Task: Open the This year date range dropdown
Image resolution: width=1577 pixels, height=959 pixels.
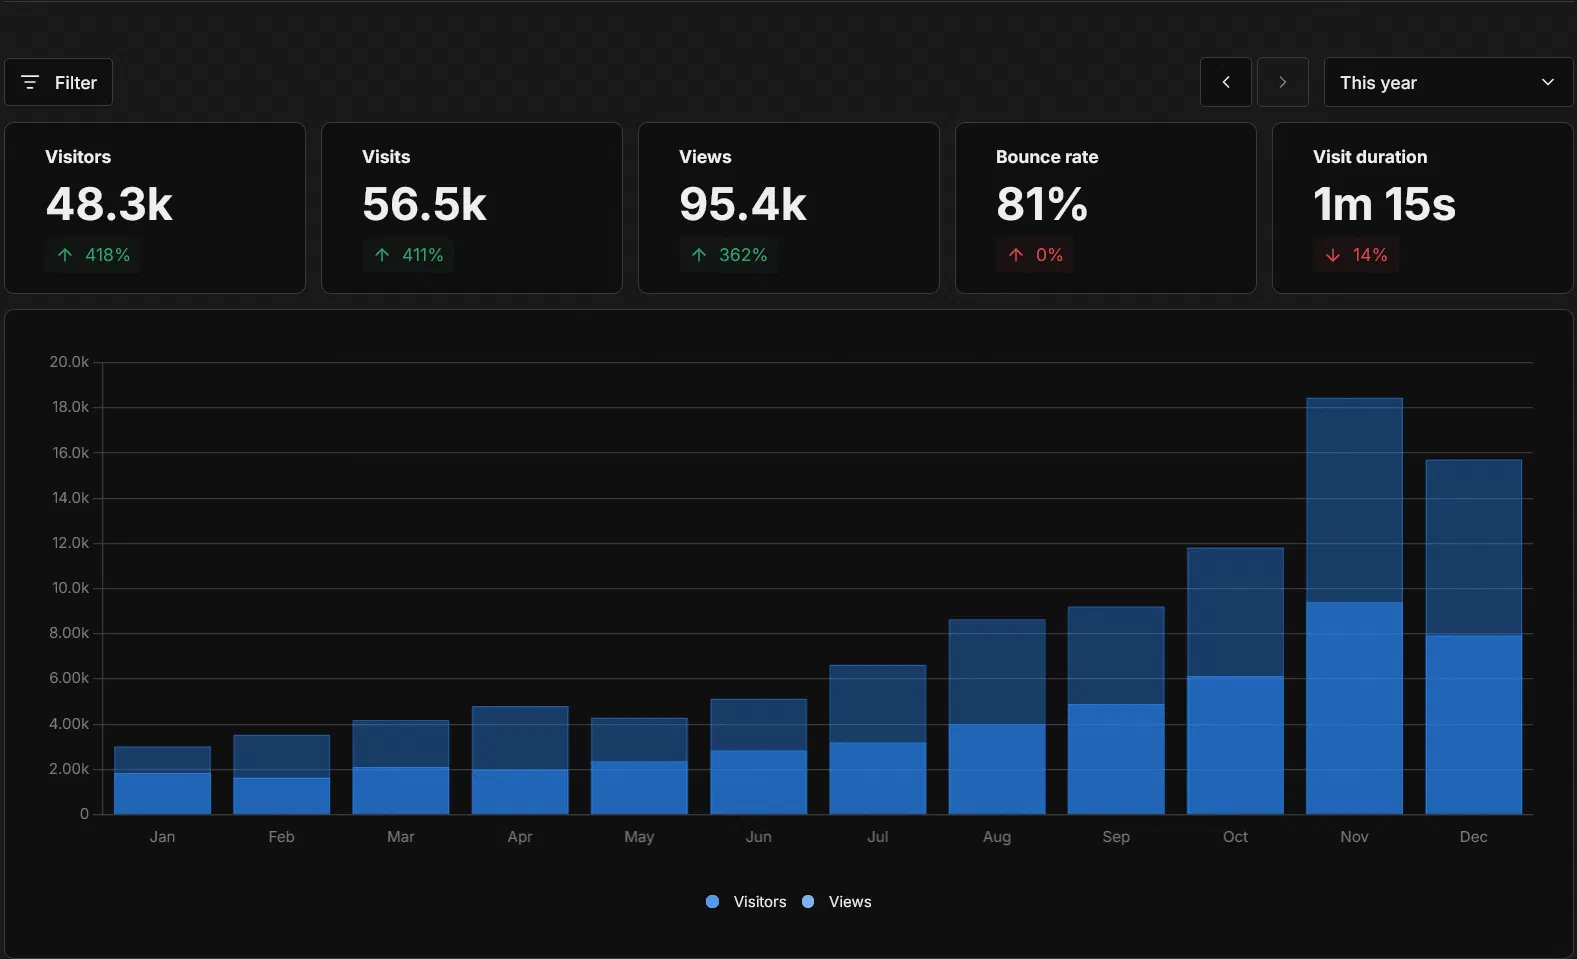Action: (1446, 82)
